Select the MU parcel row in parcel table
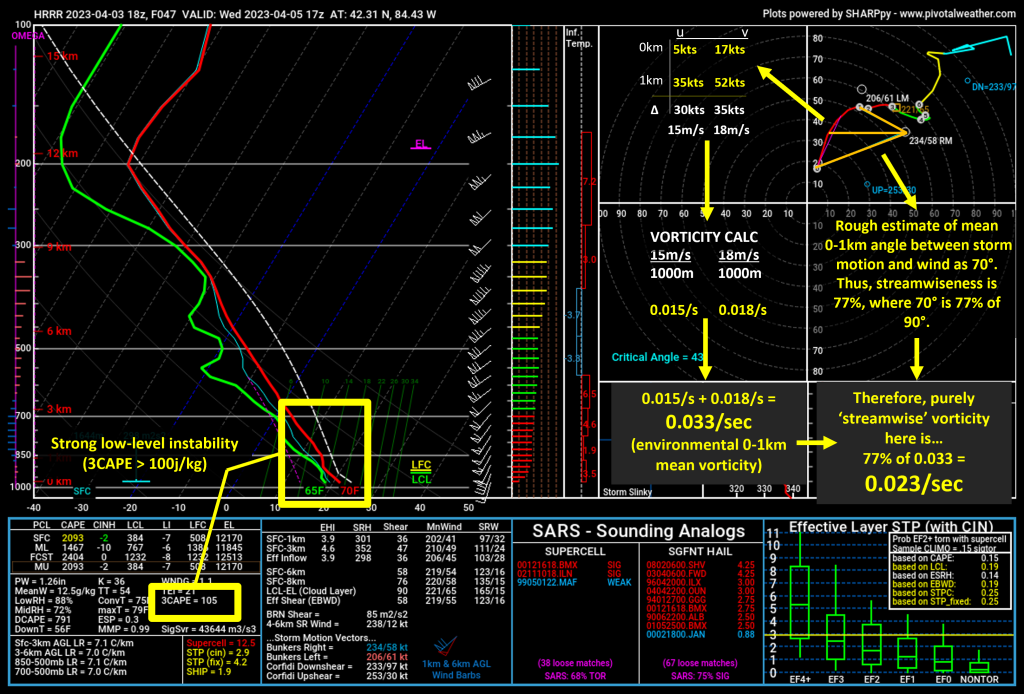 pos(138,567)
